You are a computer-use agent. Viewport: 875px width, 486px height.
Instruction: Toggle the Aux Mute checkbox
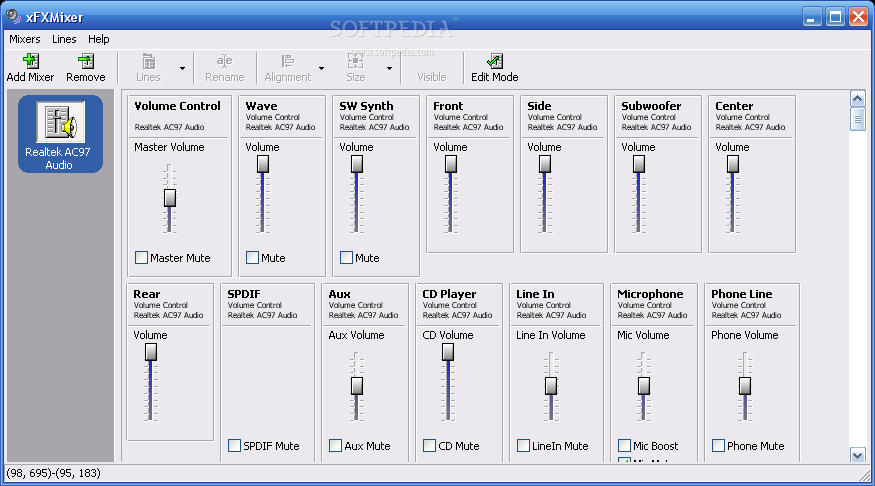335,446
